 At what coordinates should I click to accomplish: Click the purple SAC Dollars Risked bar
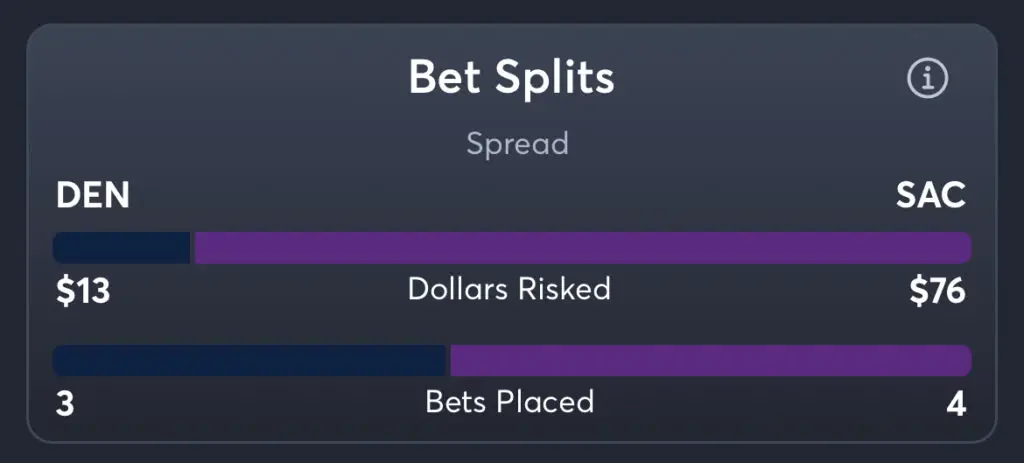click(583, 248)
